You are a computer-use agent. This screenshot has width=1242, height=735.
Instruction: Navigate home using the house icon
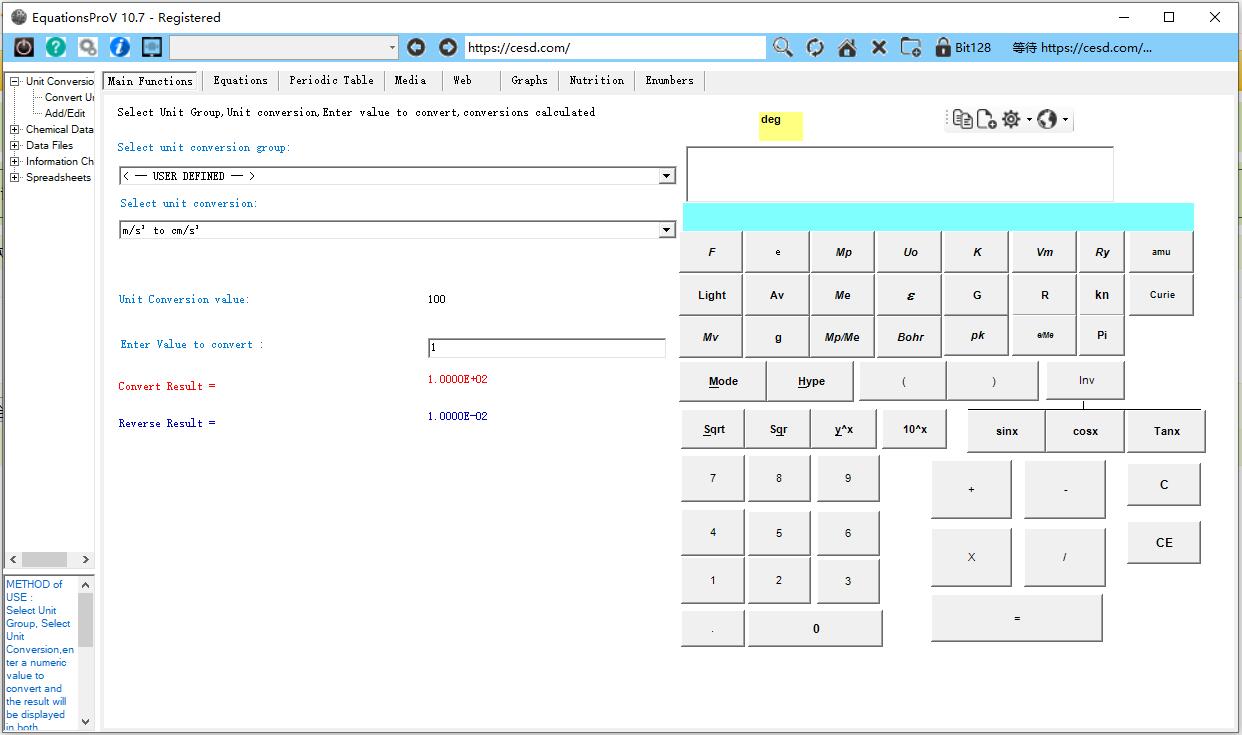coord(845,46)
